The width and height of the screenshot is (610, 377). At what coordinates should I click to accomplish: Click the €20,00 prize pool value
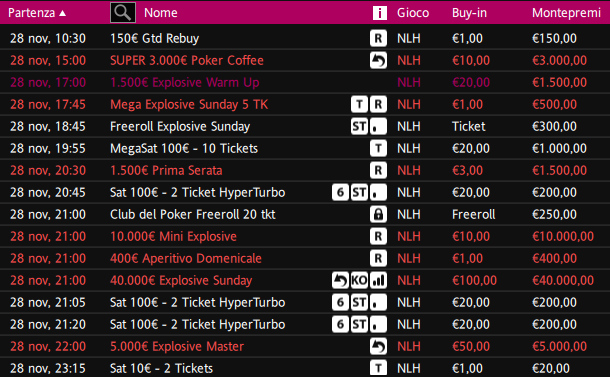point(550,368)
